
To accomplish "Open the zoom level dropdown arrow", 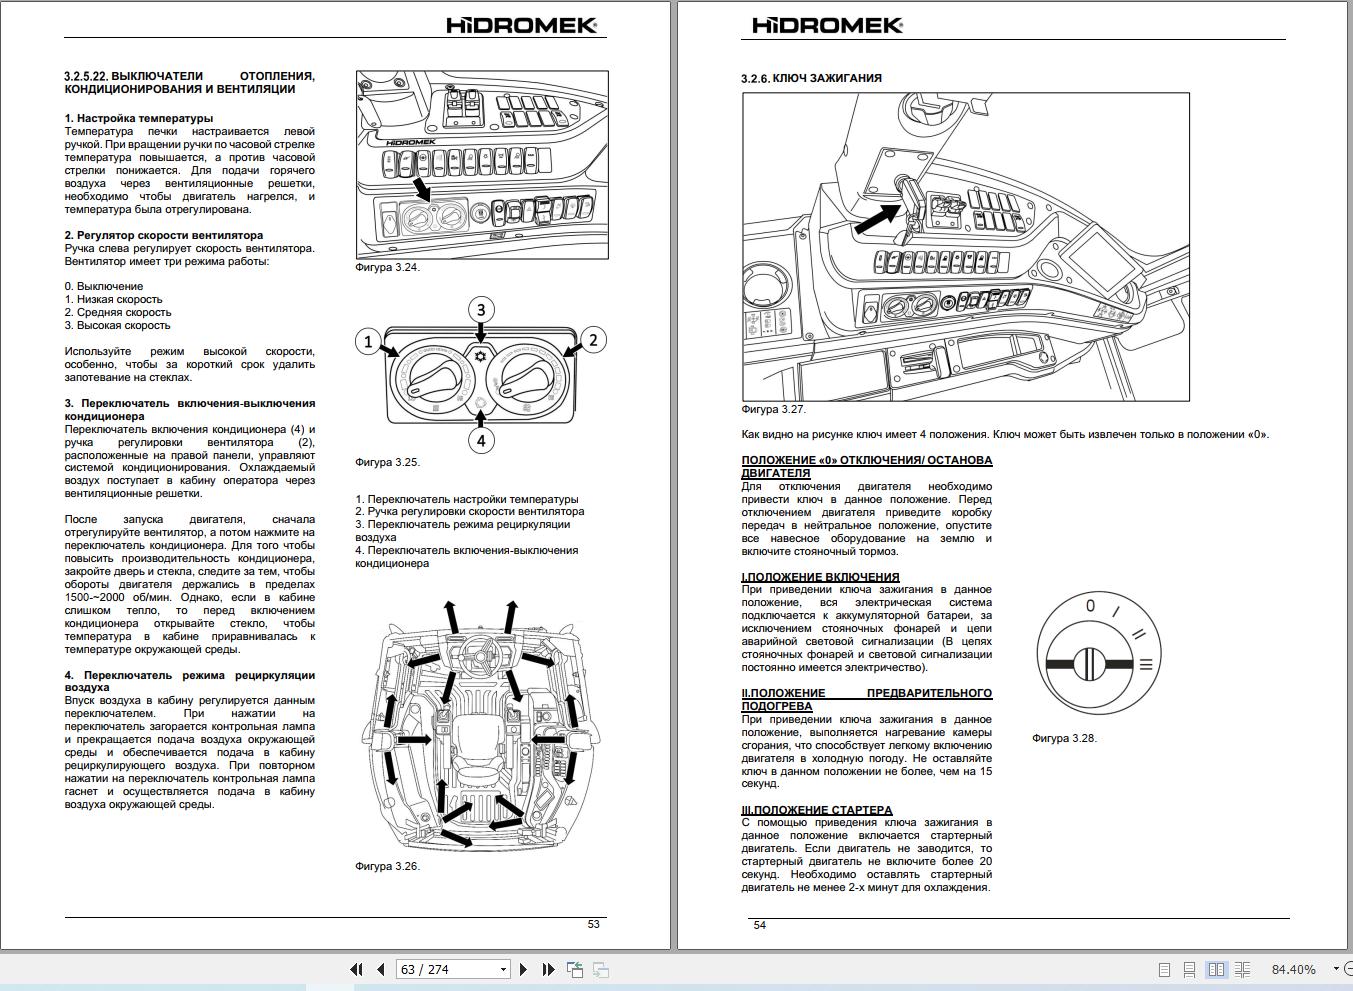I will [1336, 969].
